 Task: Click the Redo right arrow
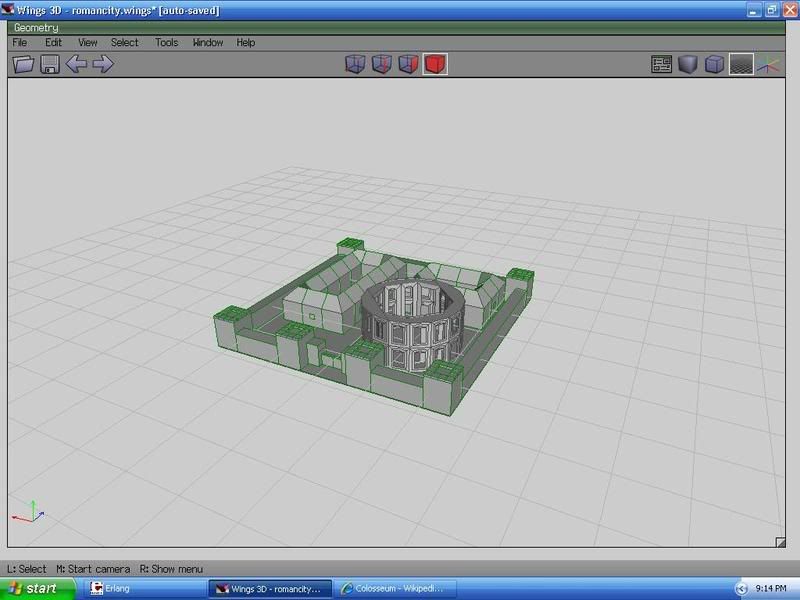point(103,65)
